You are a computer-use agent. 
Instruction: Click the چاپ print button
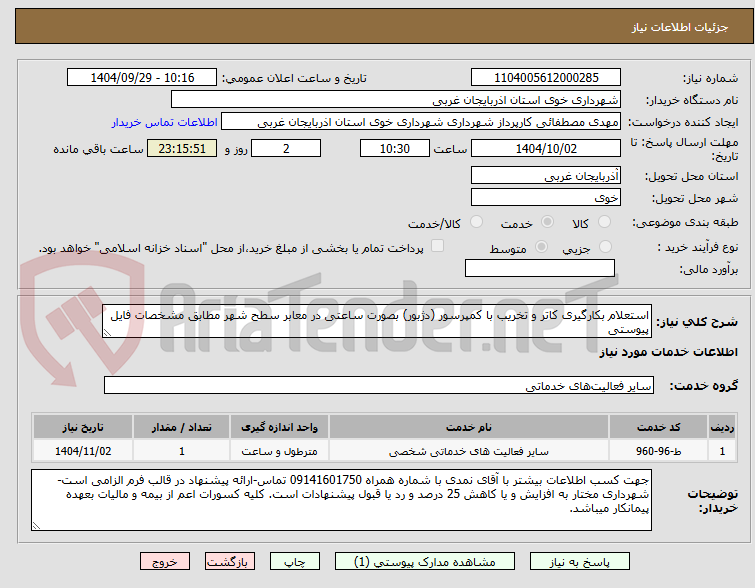click(295, 562)
